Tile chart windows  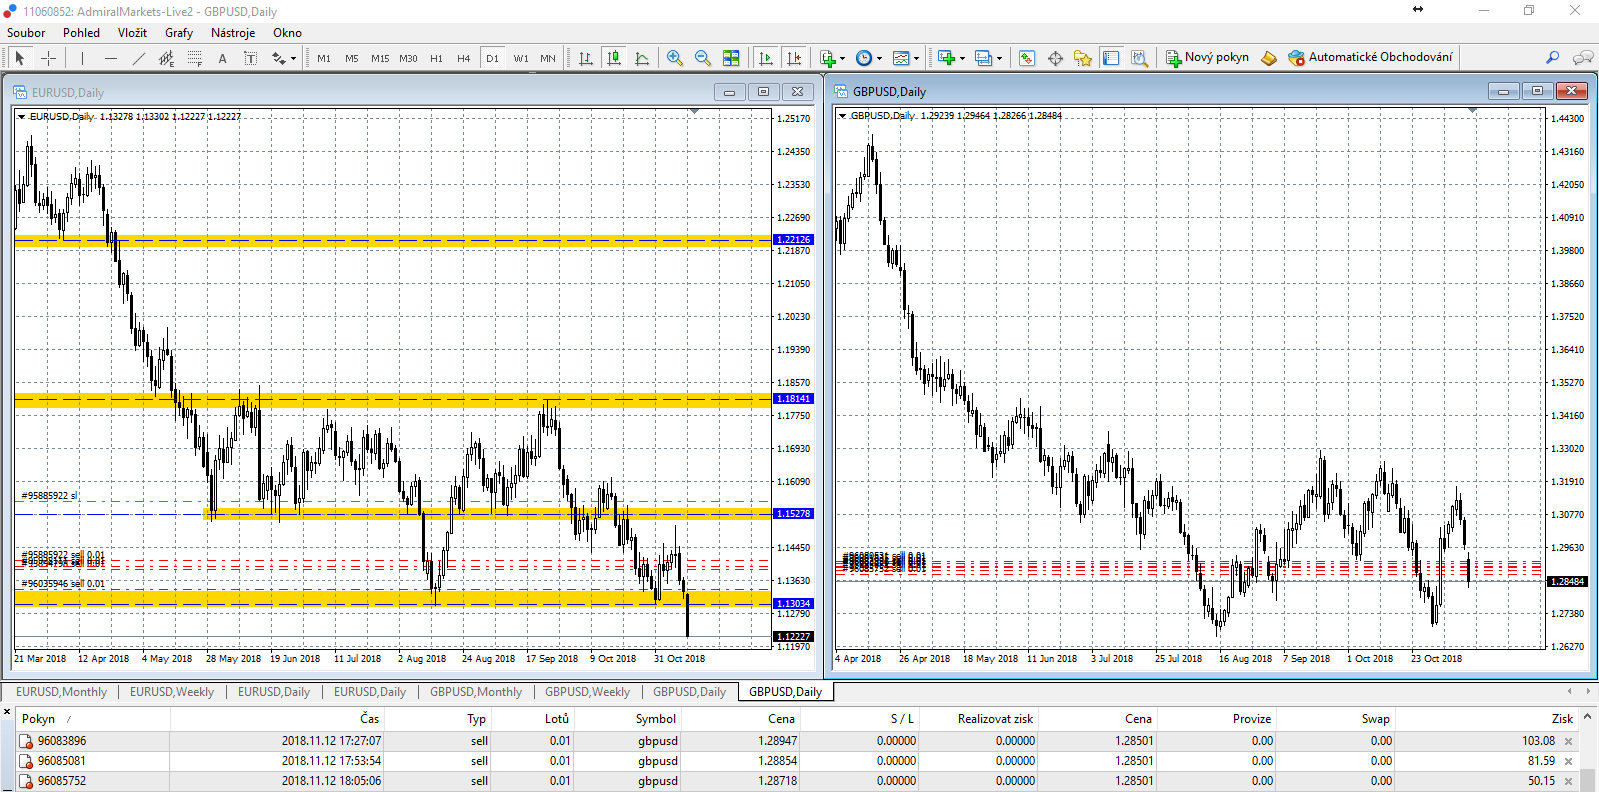(x=731, y=58)
